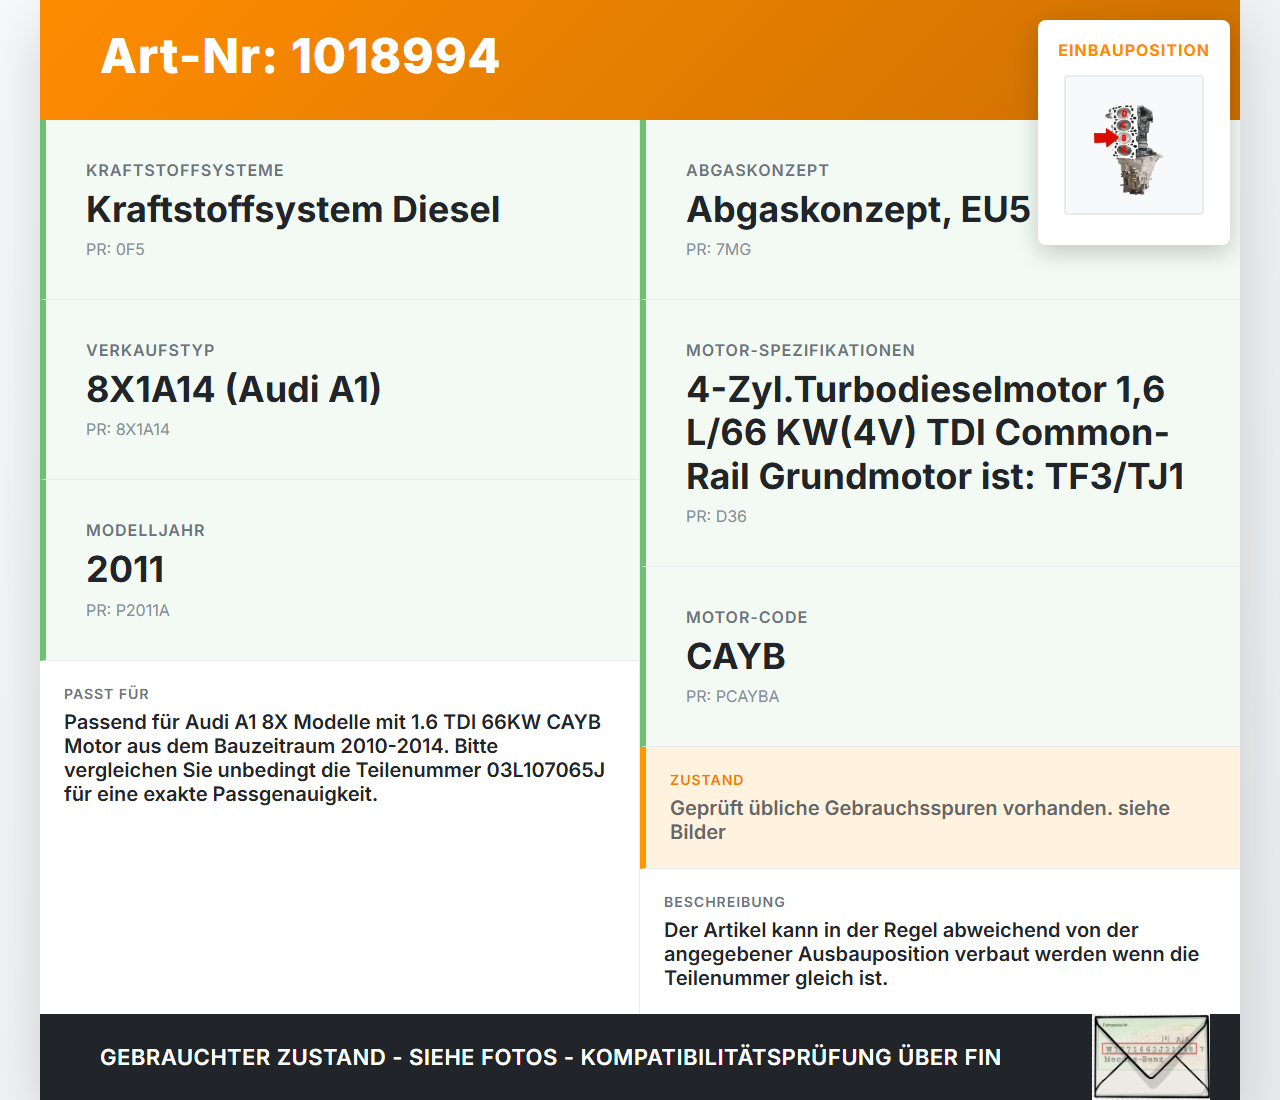Viewport: 1280px width, 1100px height.
Task: Click the PR: PCAYBA code
Action: click(x=732, y=696)
